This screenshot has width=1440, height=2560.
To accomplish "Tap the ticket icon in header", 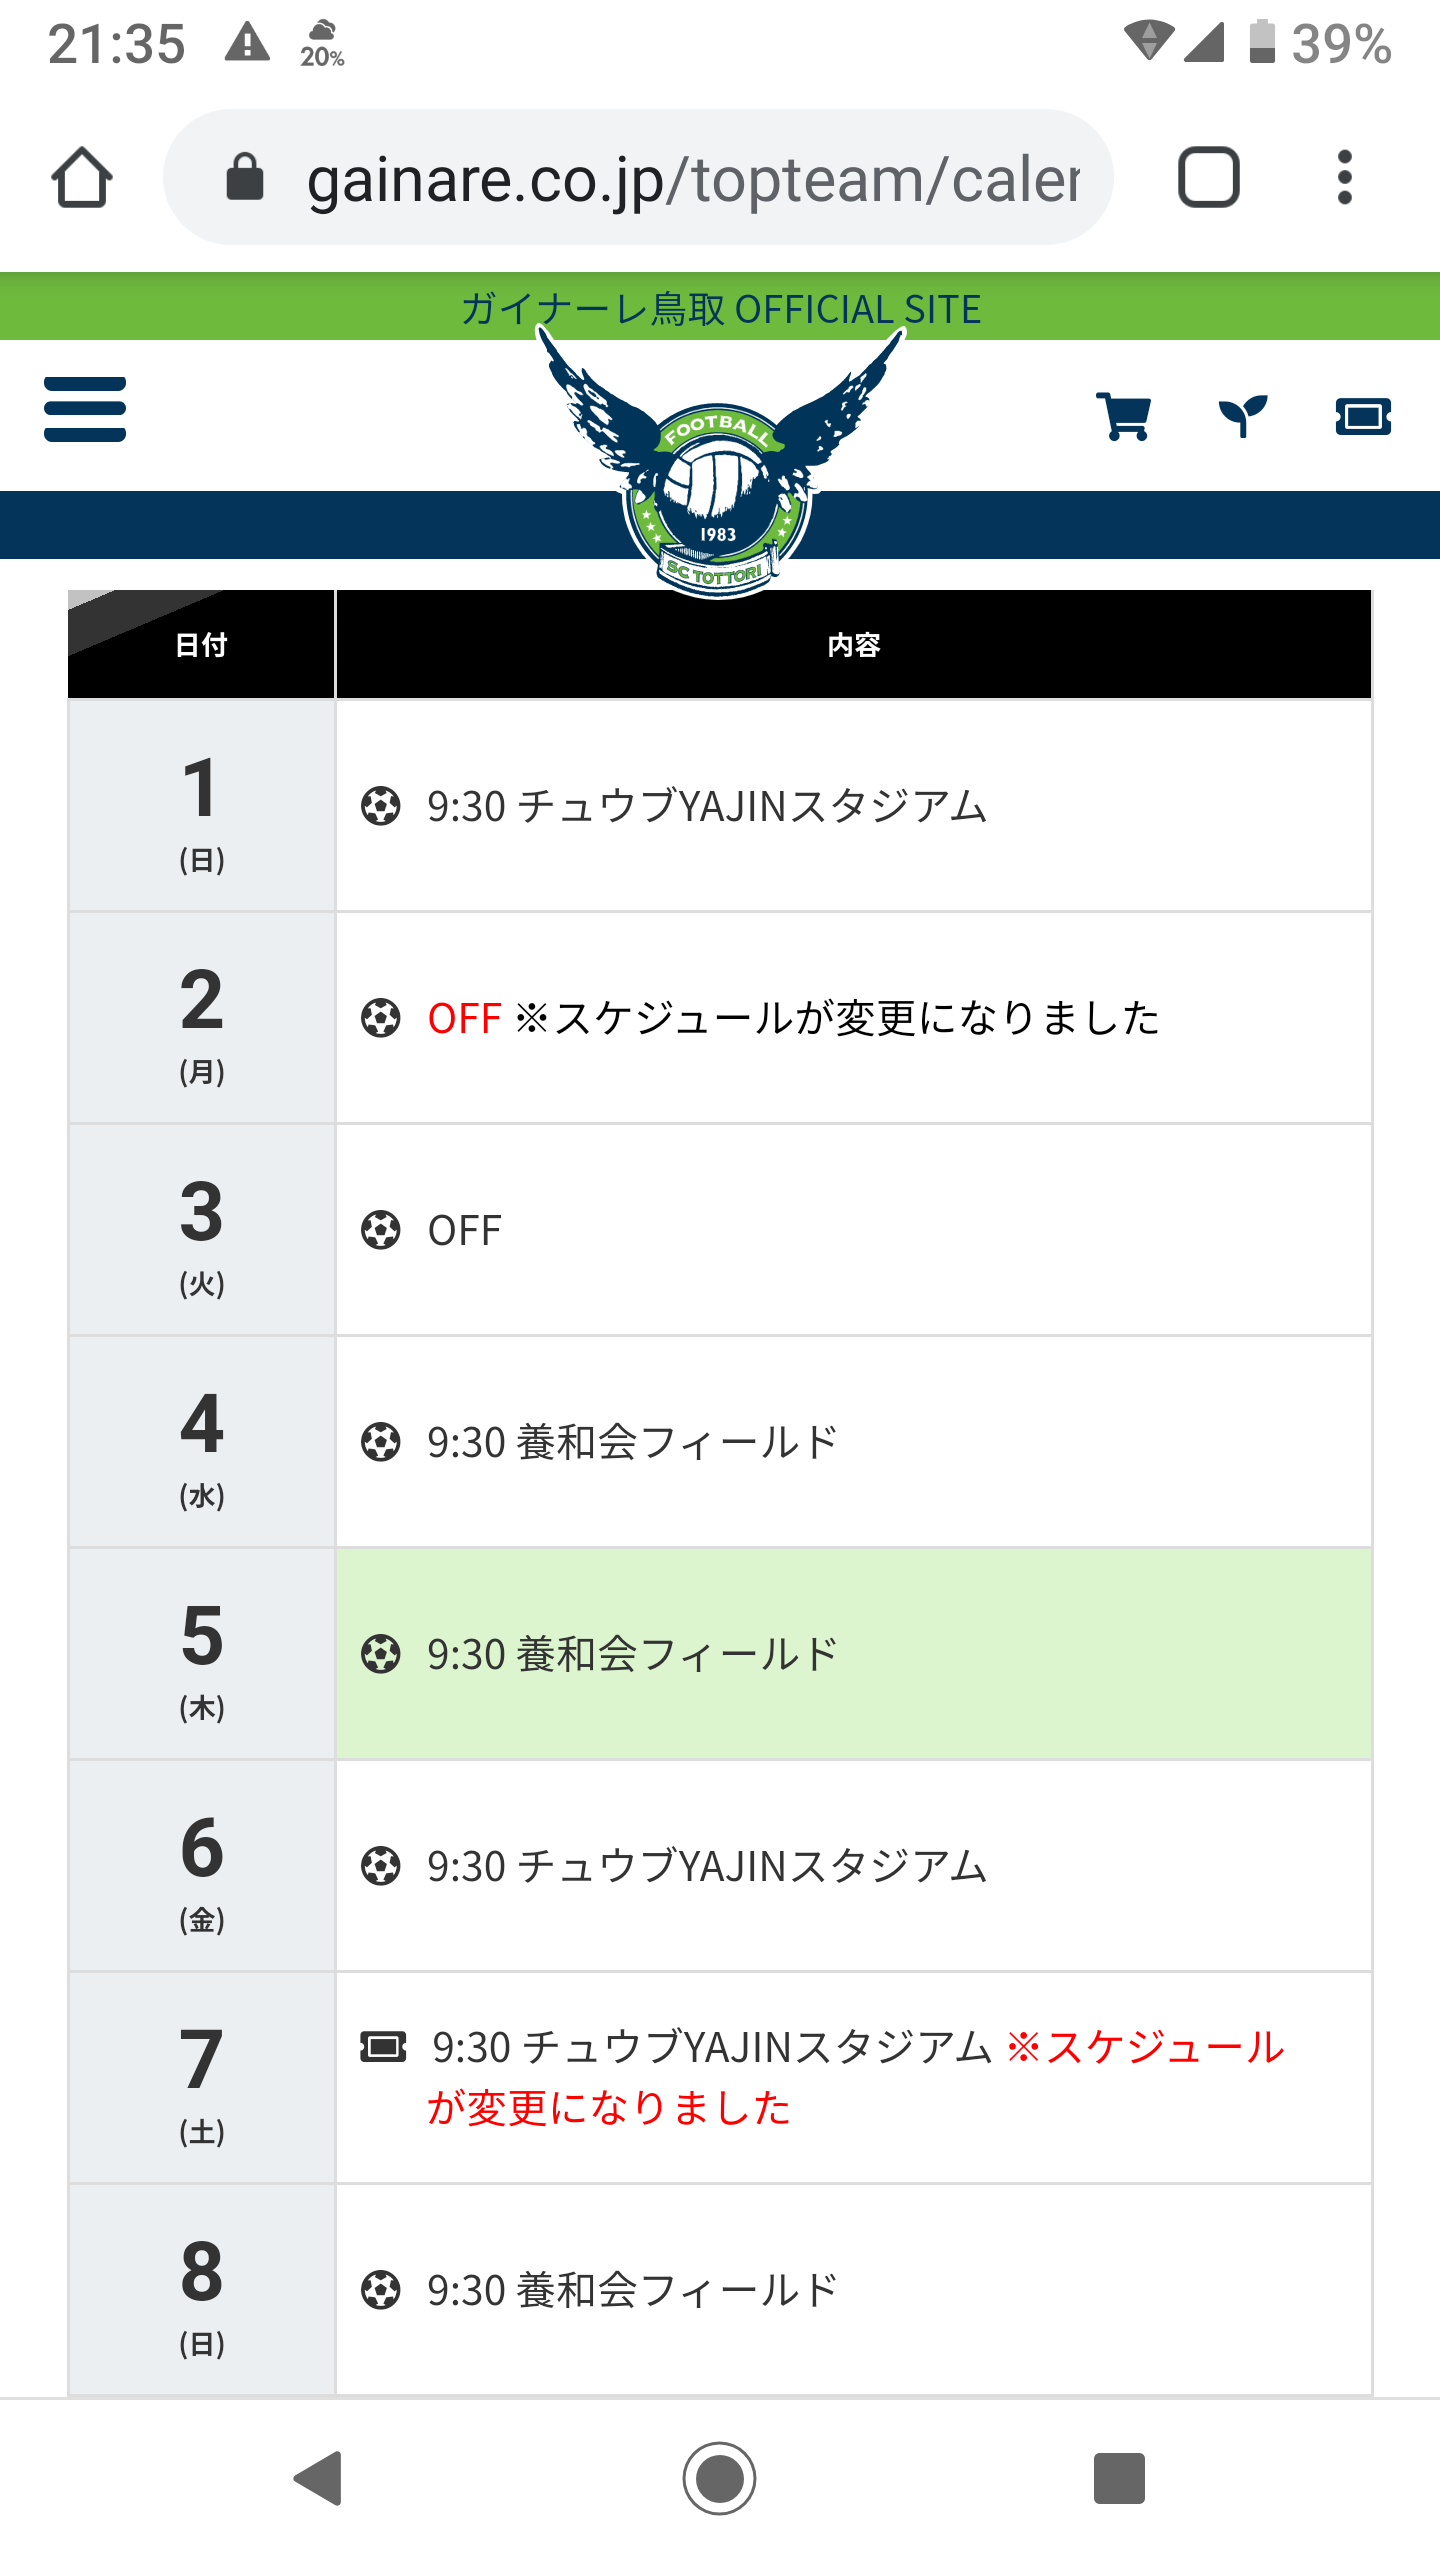I will pyautogui.click(x=1363, y=416).
